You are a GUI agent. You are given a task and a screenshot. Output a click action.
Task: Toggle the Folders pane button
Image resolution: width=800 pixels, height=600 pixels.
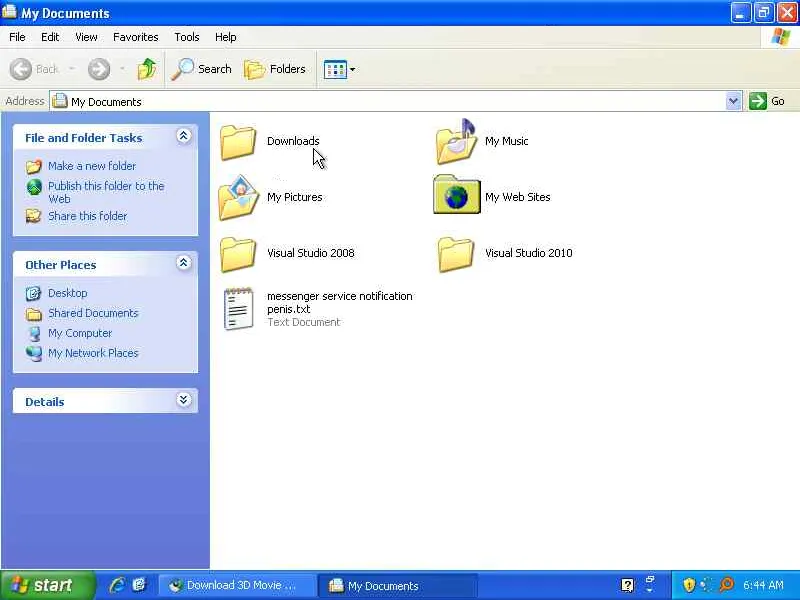(x=275, y=69)
